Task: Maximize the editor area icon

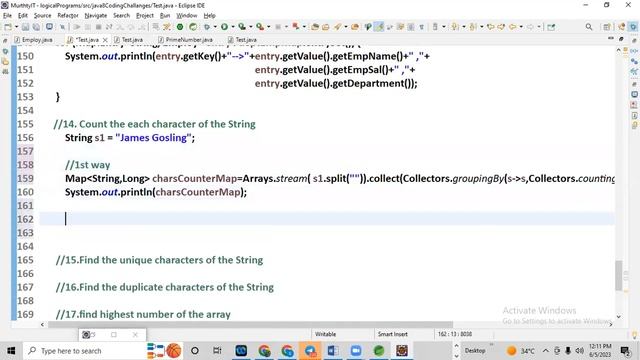Action: pyautogui.click(x=621, y=38)
